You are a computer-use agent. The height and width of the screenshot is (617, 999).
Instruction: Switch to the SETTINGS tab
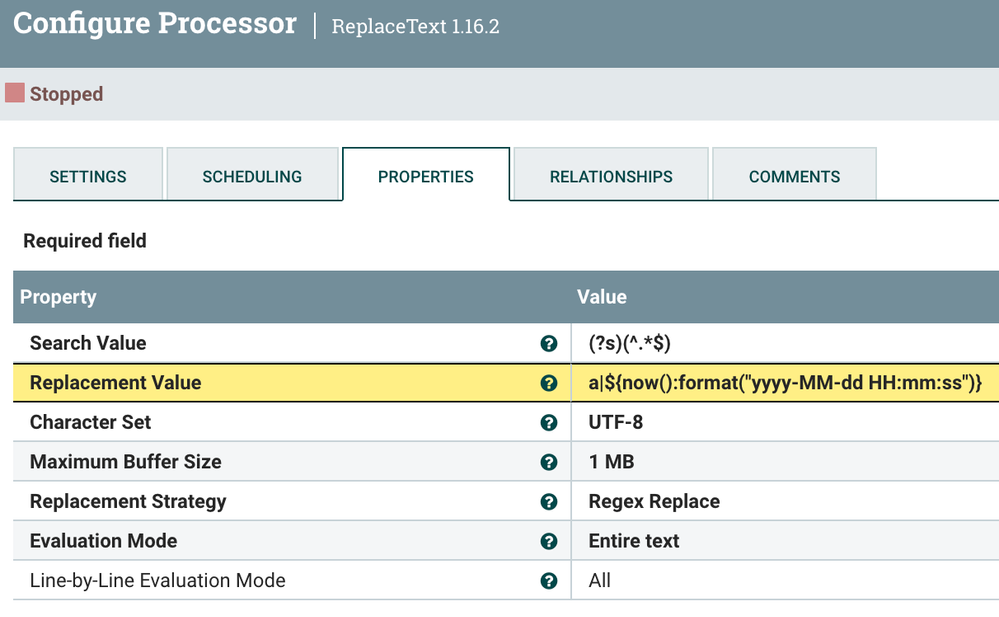(x=88, y=175)
